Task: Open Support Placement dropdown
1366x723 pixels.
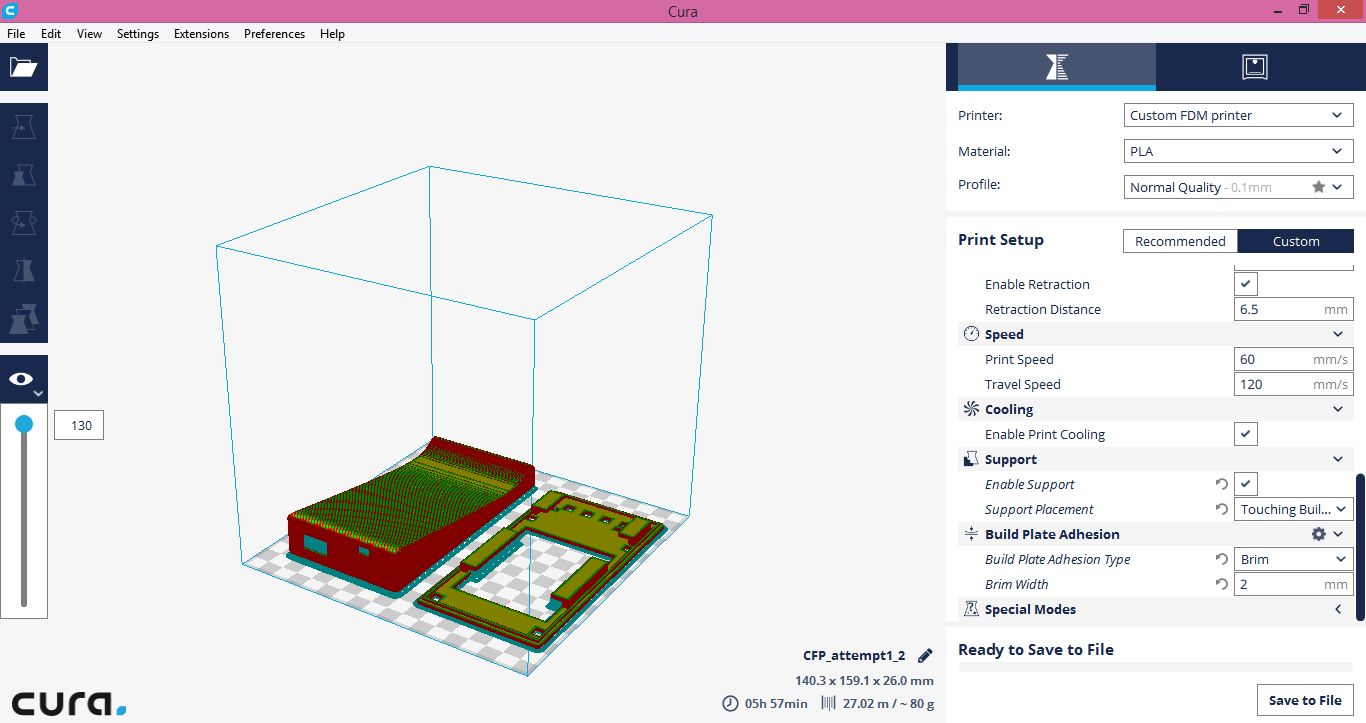Action: (1294, 509)
